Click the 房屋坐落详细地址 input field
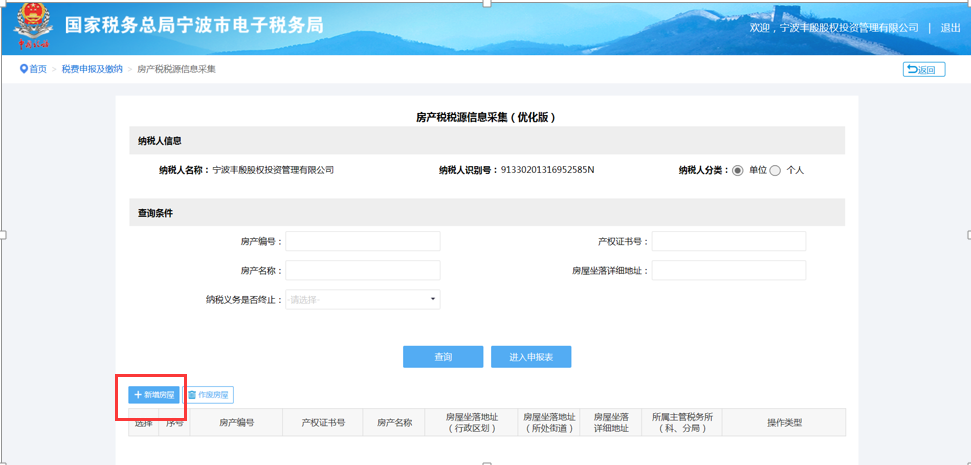The height and width of the screenshot is (465, 971). pos(728,270)
